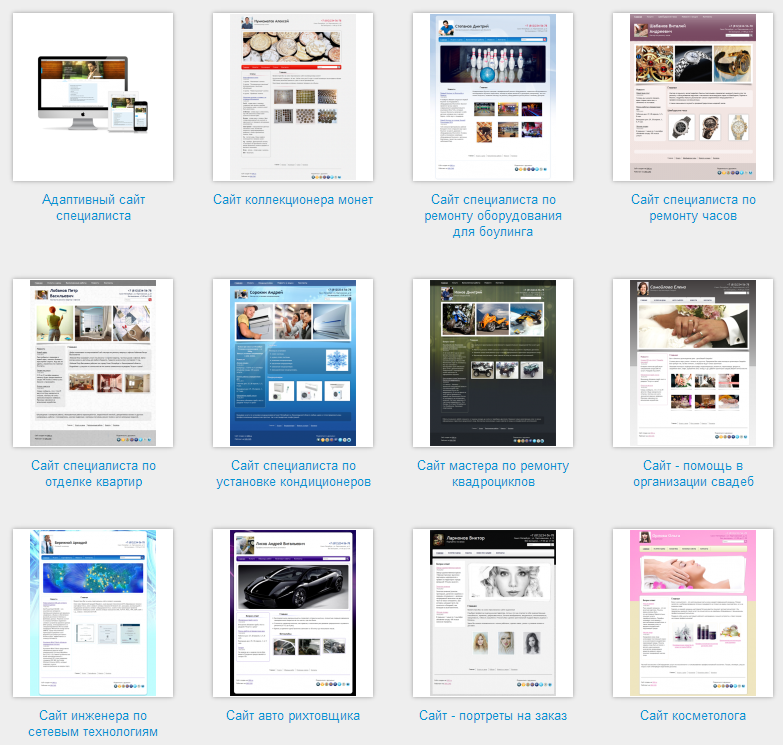Click 'Сайт специалиста по ремонту часов' caption

(693, 207)
